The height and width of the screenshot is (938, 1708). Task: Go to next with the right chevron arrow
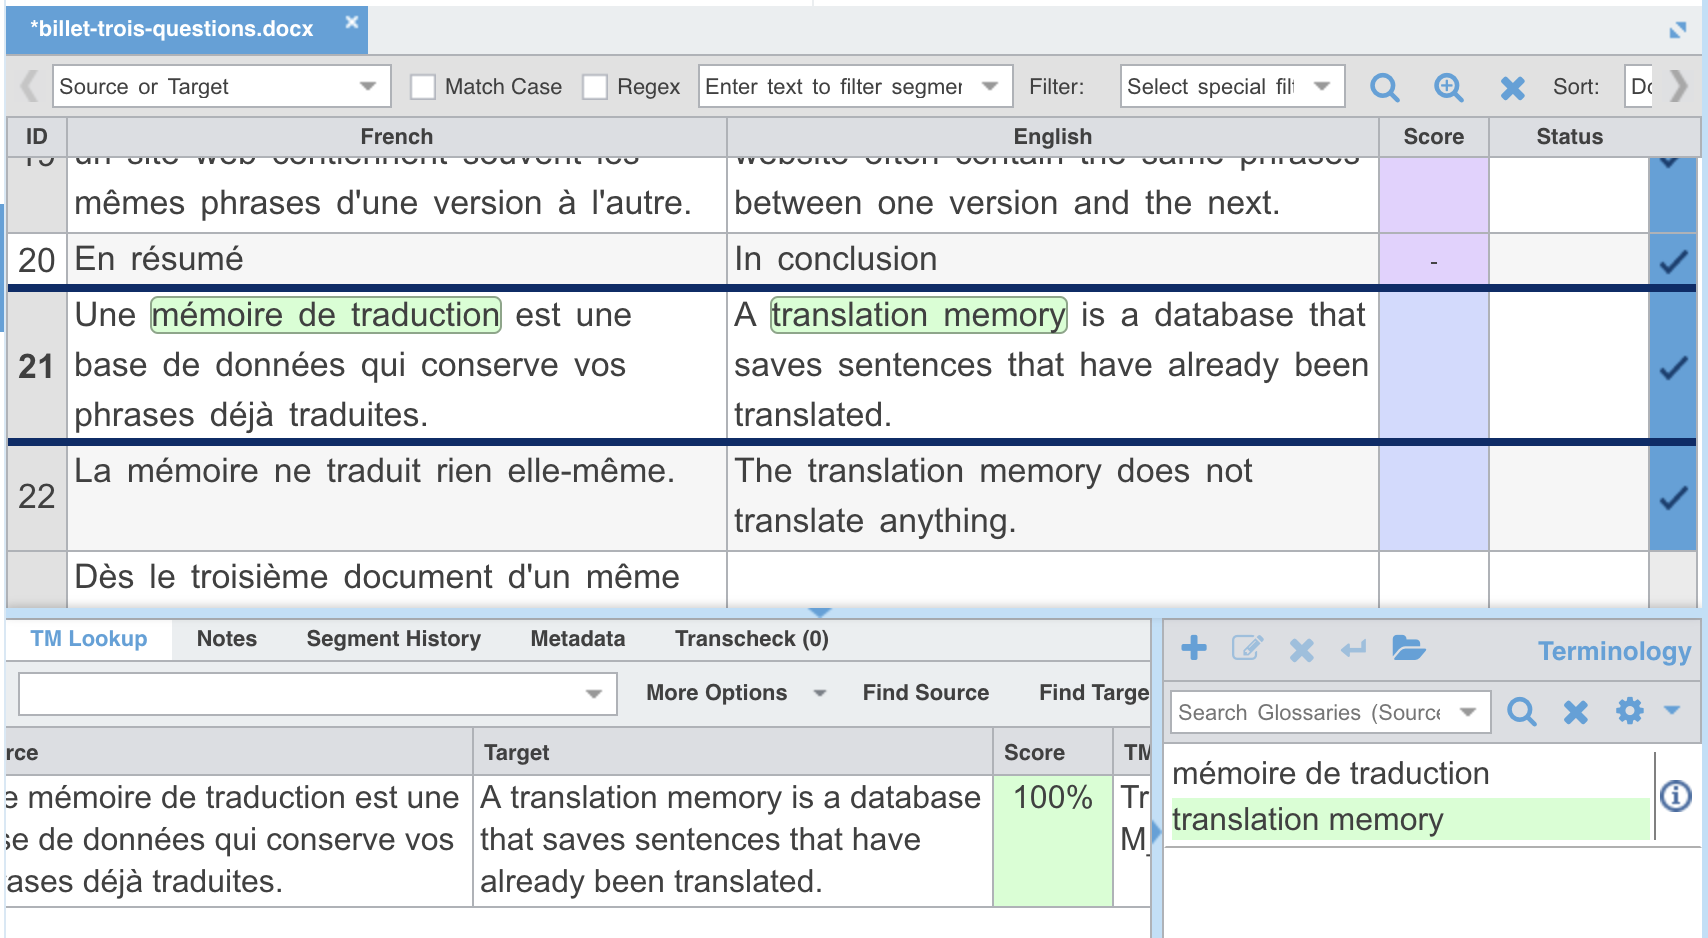click(x=1679, y=86)
